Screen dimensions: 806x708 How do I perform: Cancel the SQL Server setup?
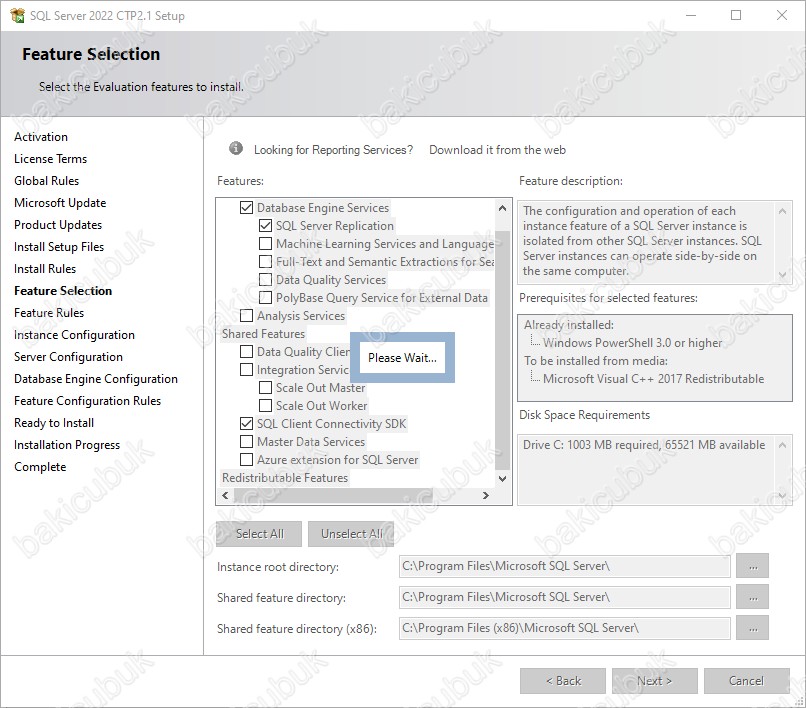pos(746,681)
